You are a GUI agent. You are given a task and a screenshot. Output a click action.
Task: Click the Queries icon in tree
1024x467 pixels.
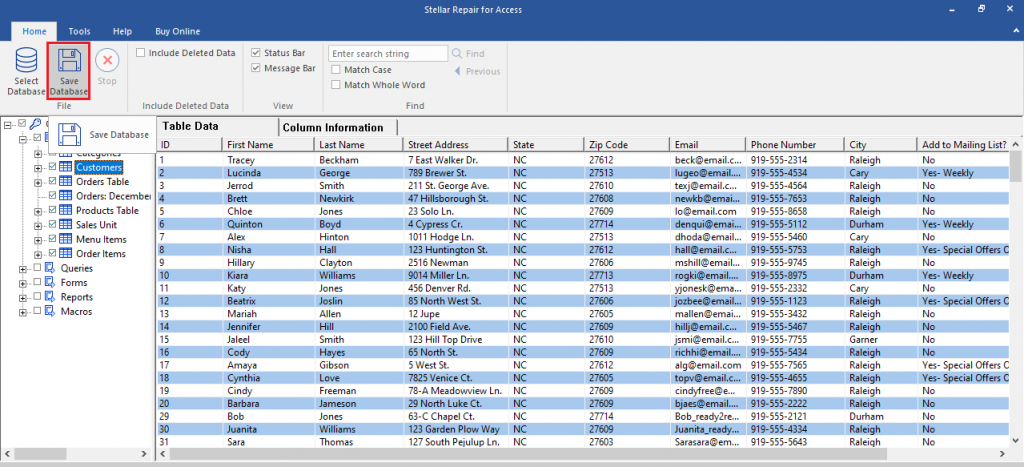click(x=50, y=268)
